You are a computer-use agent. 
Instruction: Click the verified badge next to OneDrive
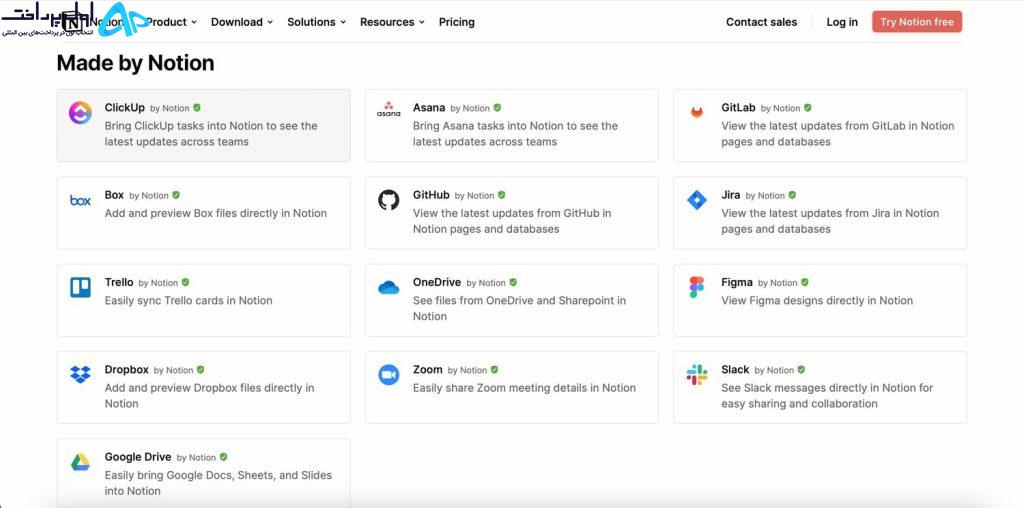pyautogui.click(x=513, y=283)
